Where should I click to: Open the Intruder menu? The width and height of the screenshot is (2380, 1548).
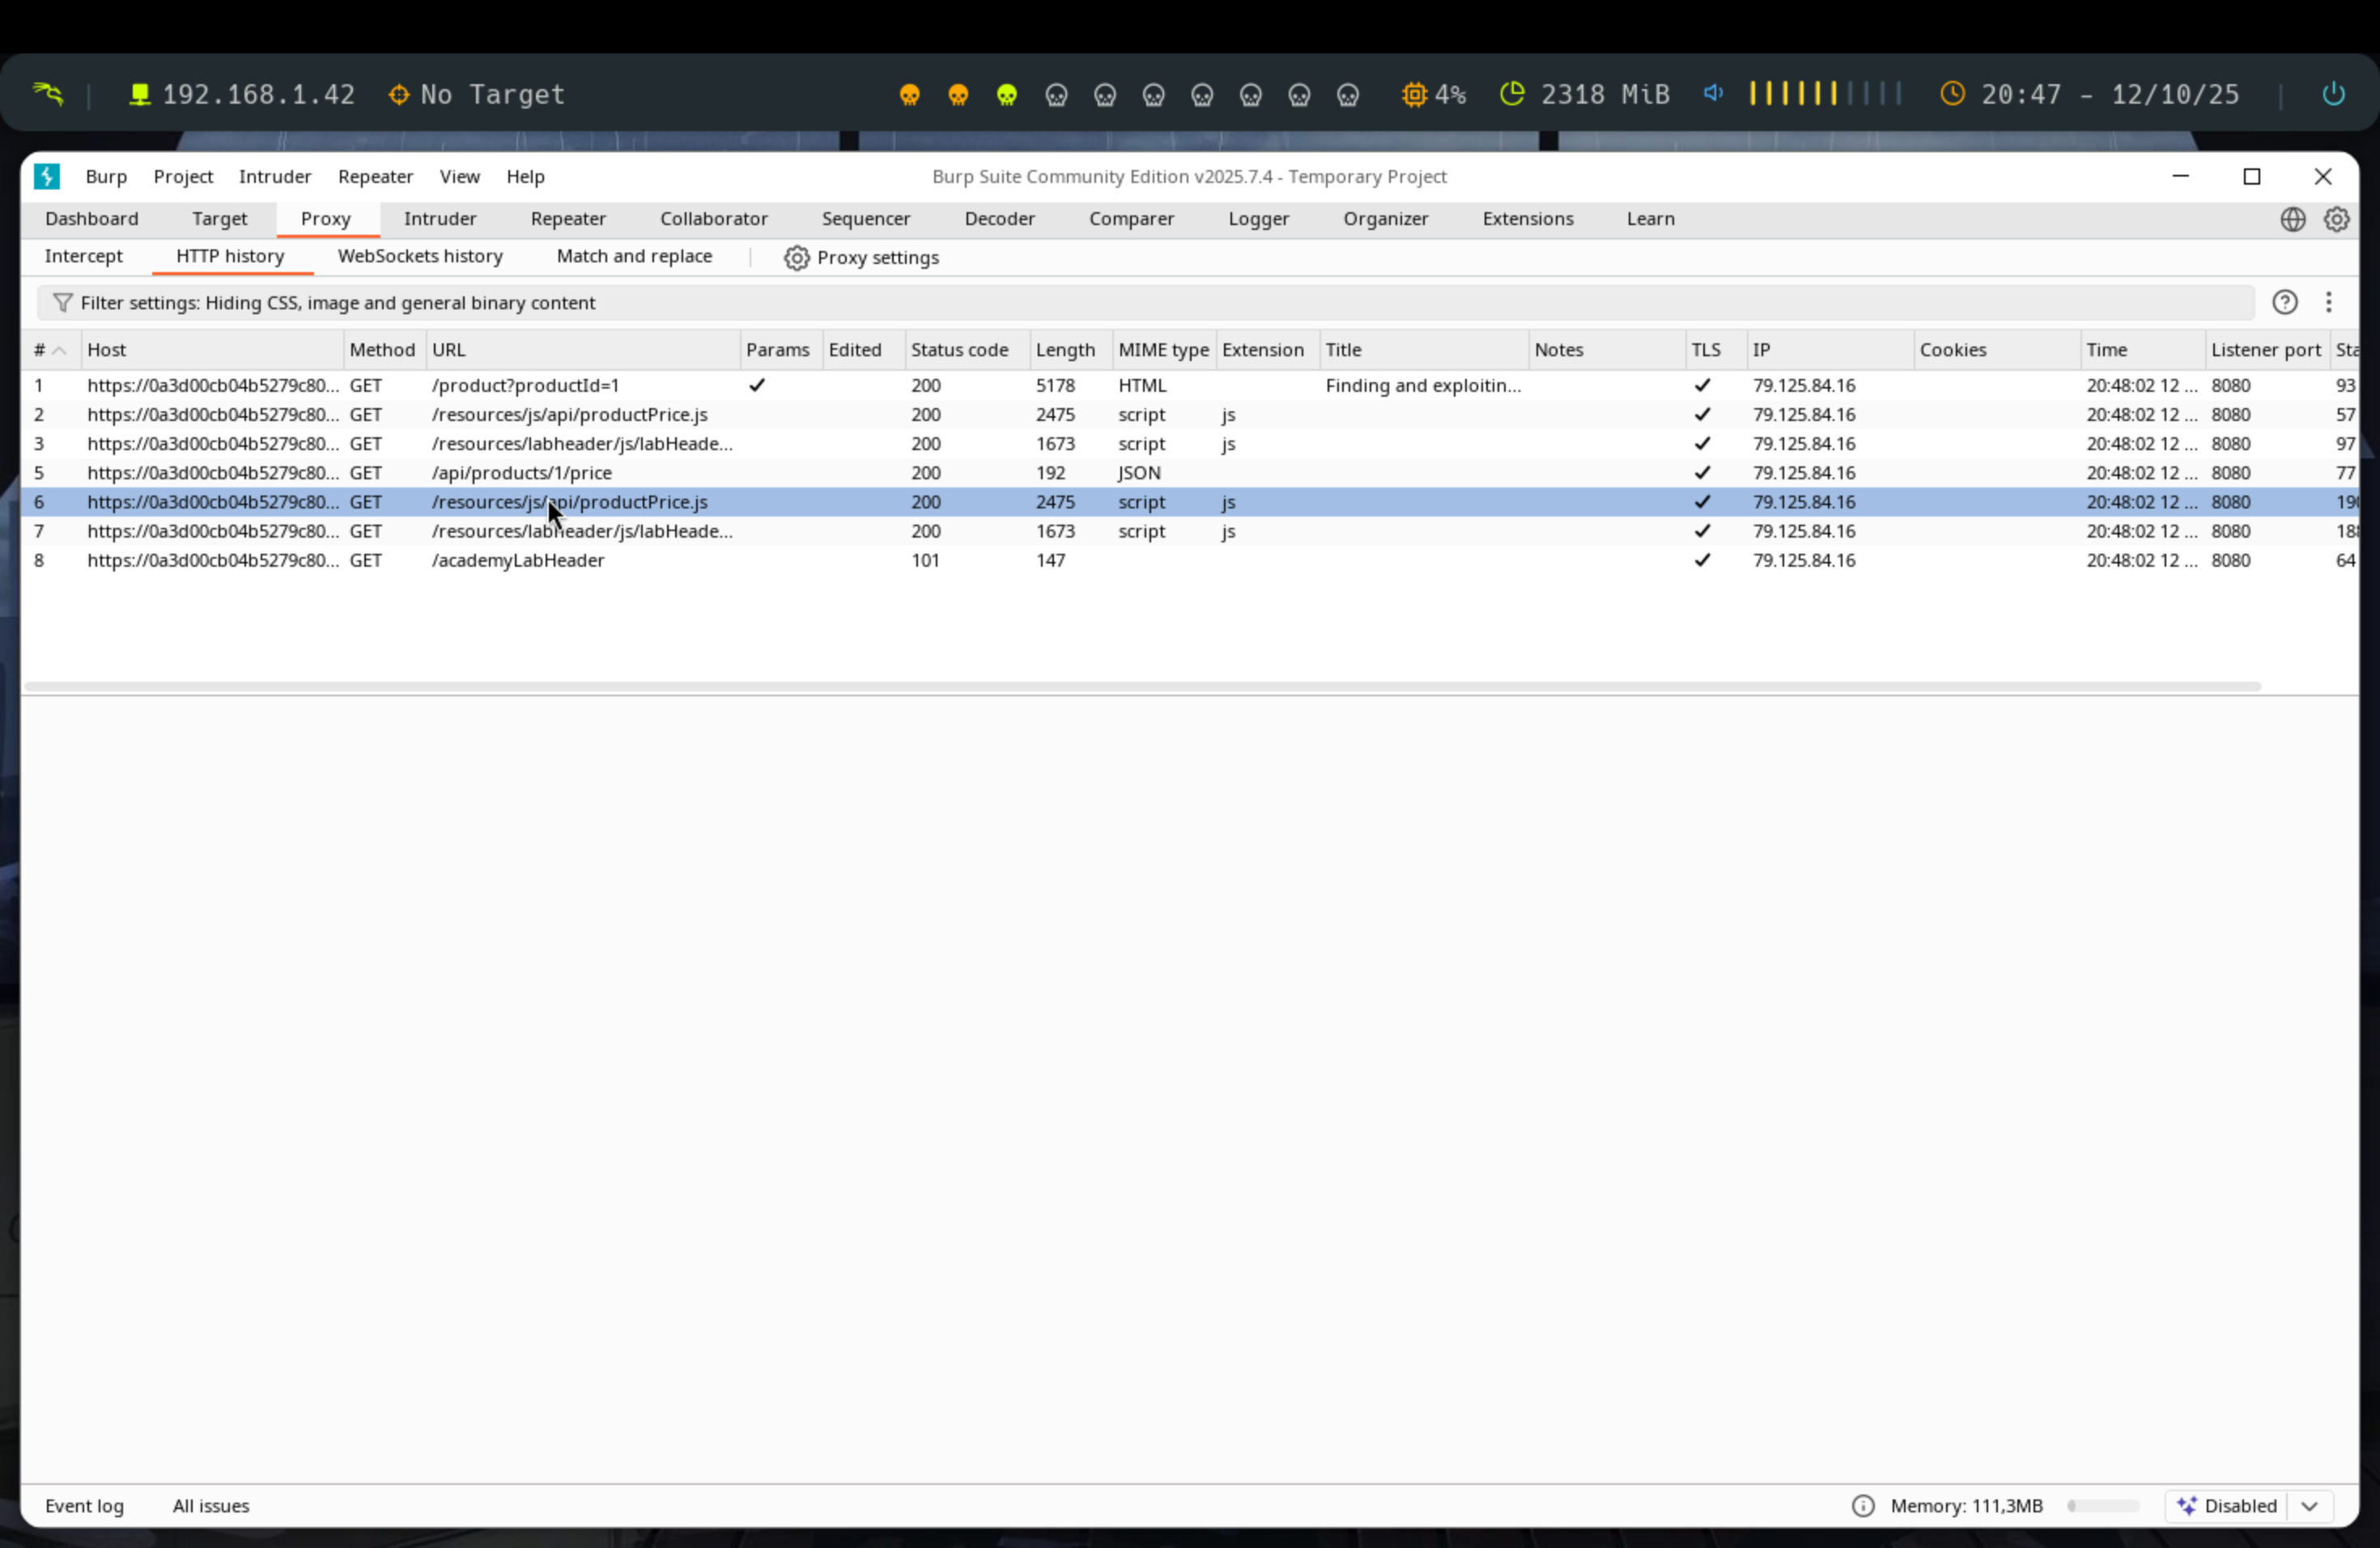click(x=274, y=177)
